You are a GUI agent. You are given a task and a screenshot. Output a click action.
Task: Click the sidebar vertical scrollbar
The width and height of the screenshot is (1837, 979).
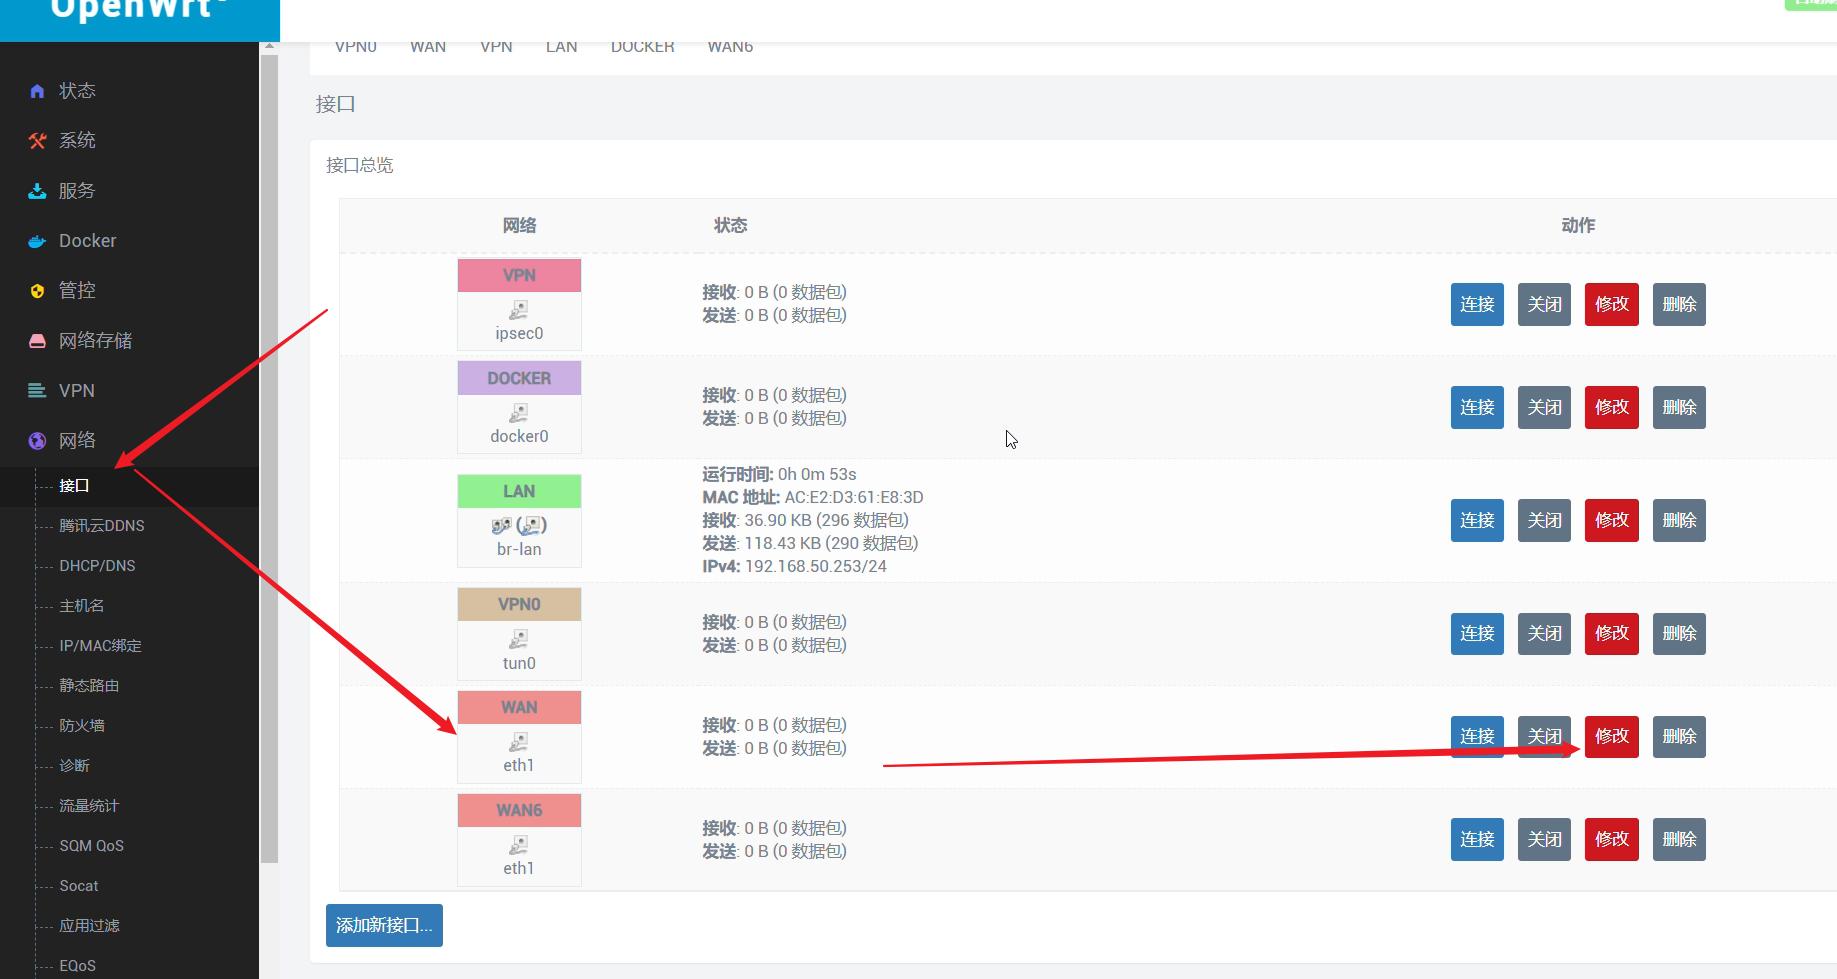coord(269,450)
